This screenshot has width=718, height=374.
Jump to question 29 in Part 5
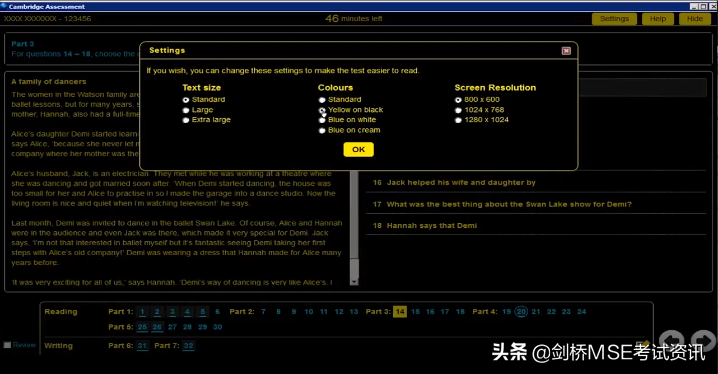pos(202,327)
